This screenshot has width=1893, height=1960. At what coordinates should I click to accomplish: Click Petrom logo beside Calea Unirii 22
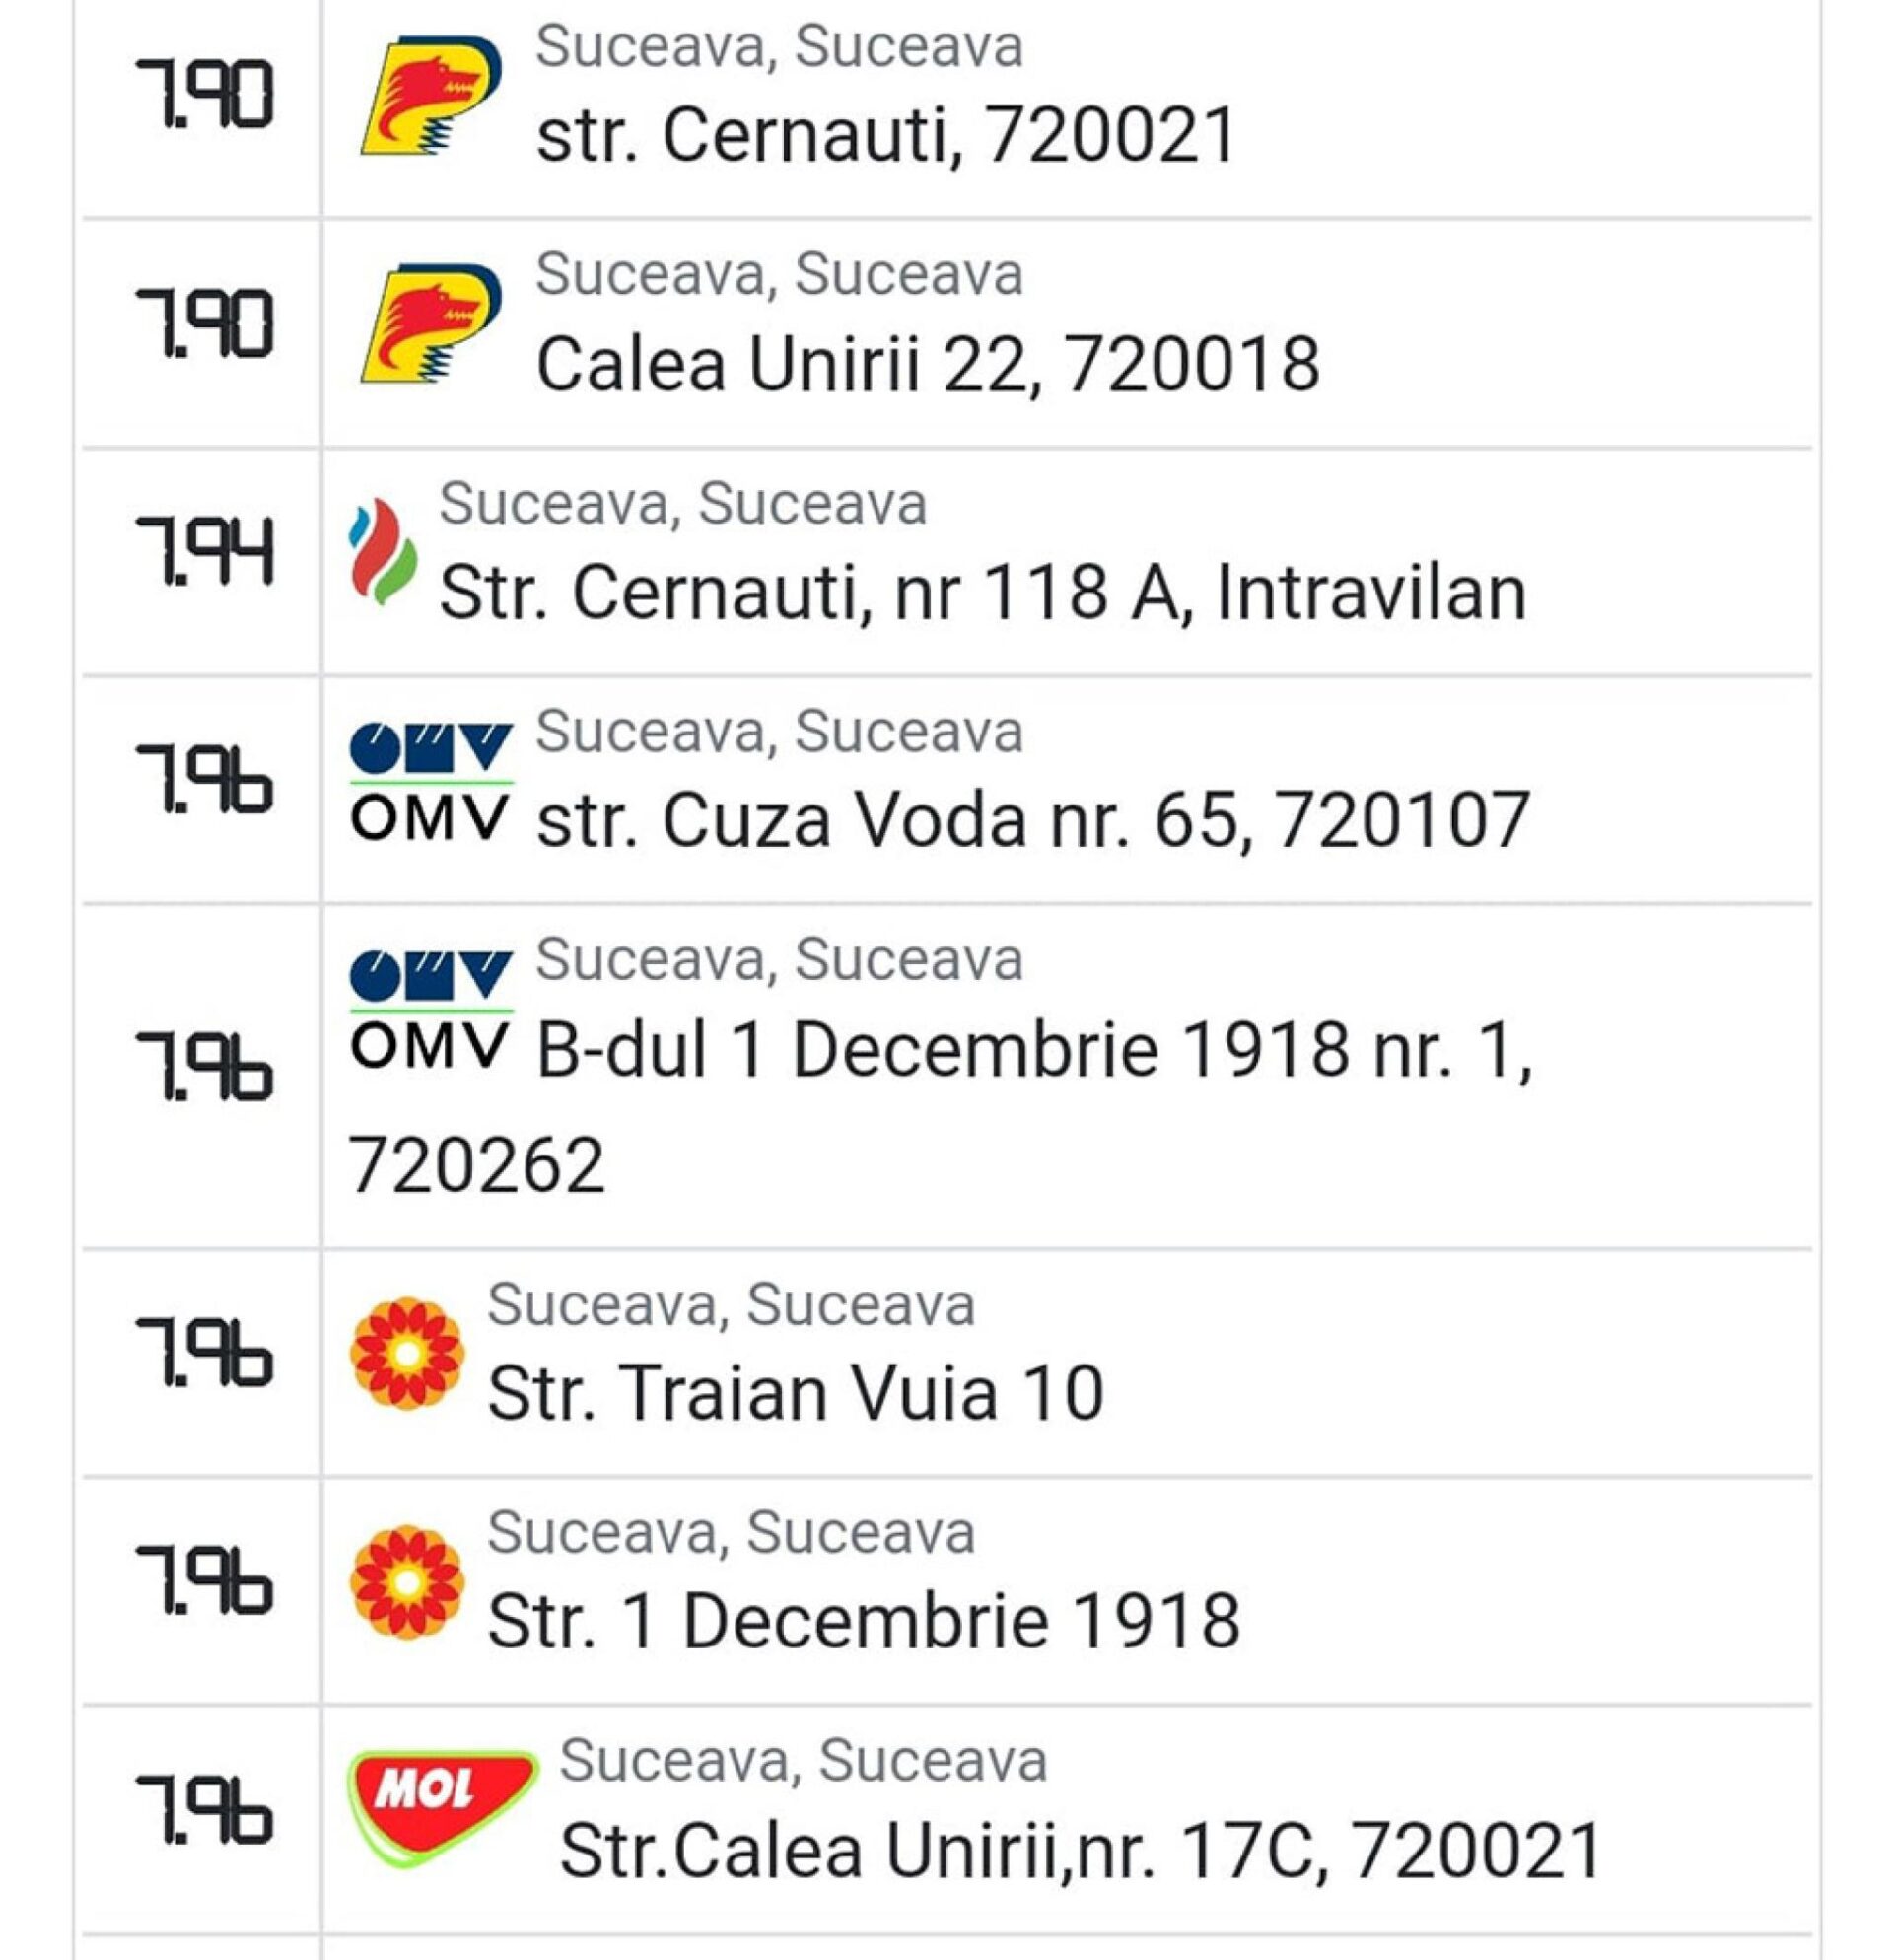coord(431,324)
